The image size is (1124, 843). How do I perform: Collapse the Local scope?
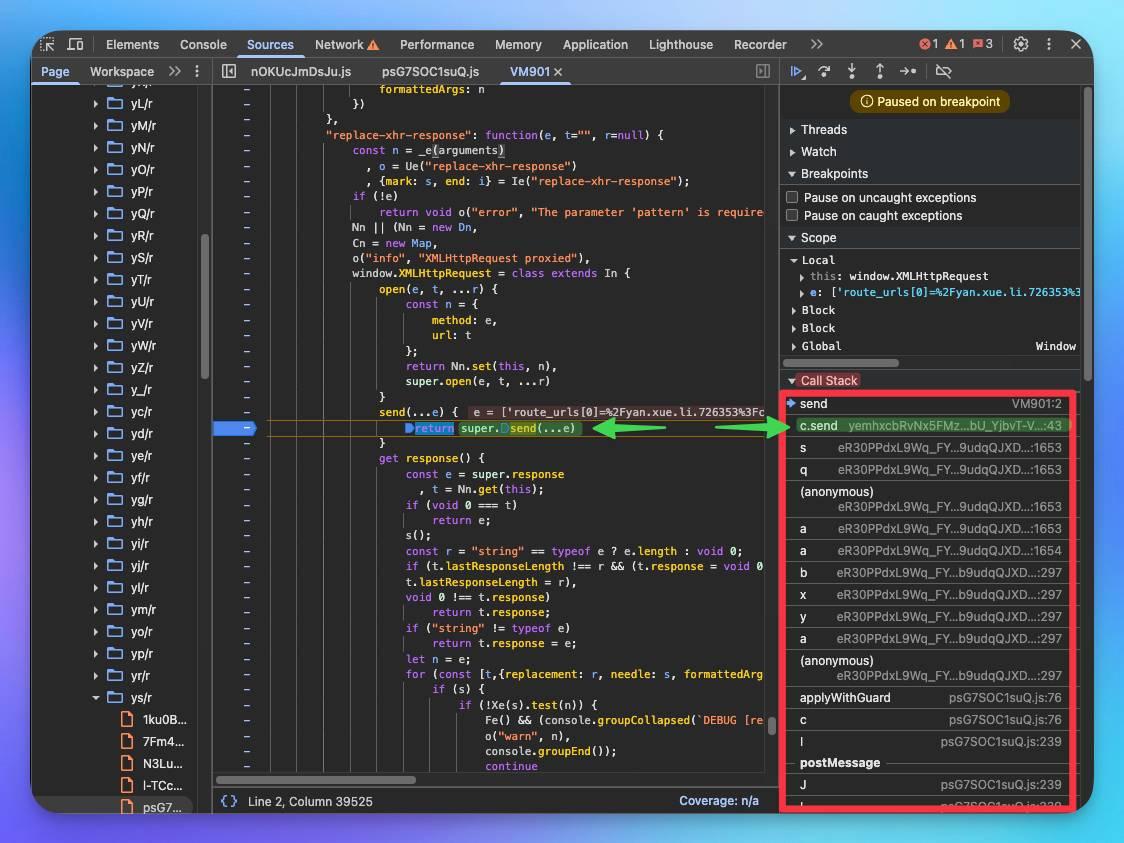coord(794,260)
